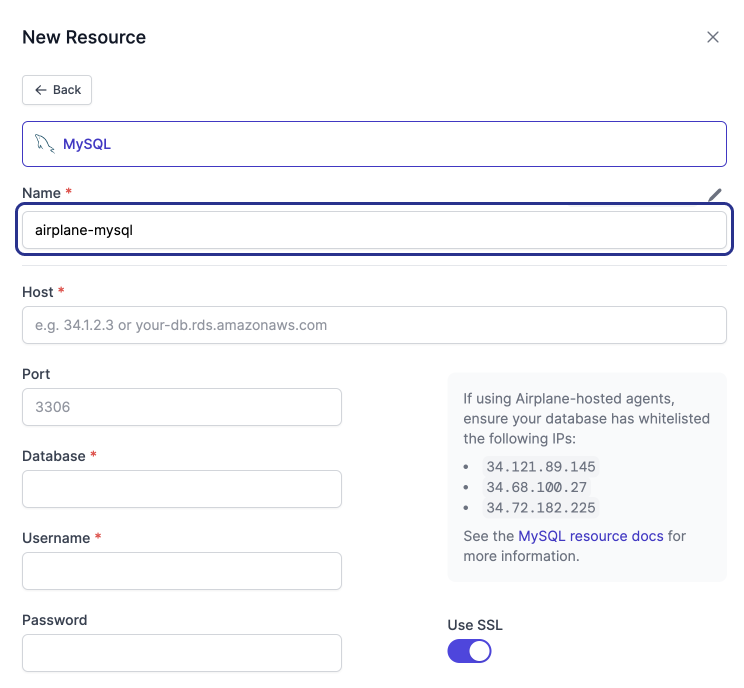Toggle the Use SSL switch off
The image size is (744, 688).
469,651
